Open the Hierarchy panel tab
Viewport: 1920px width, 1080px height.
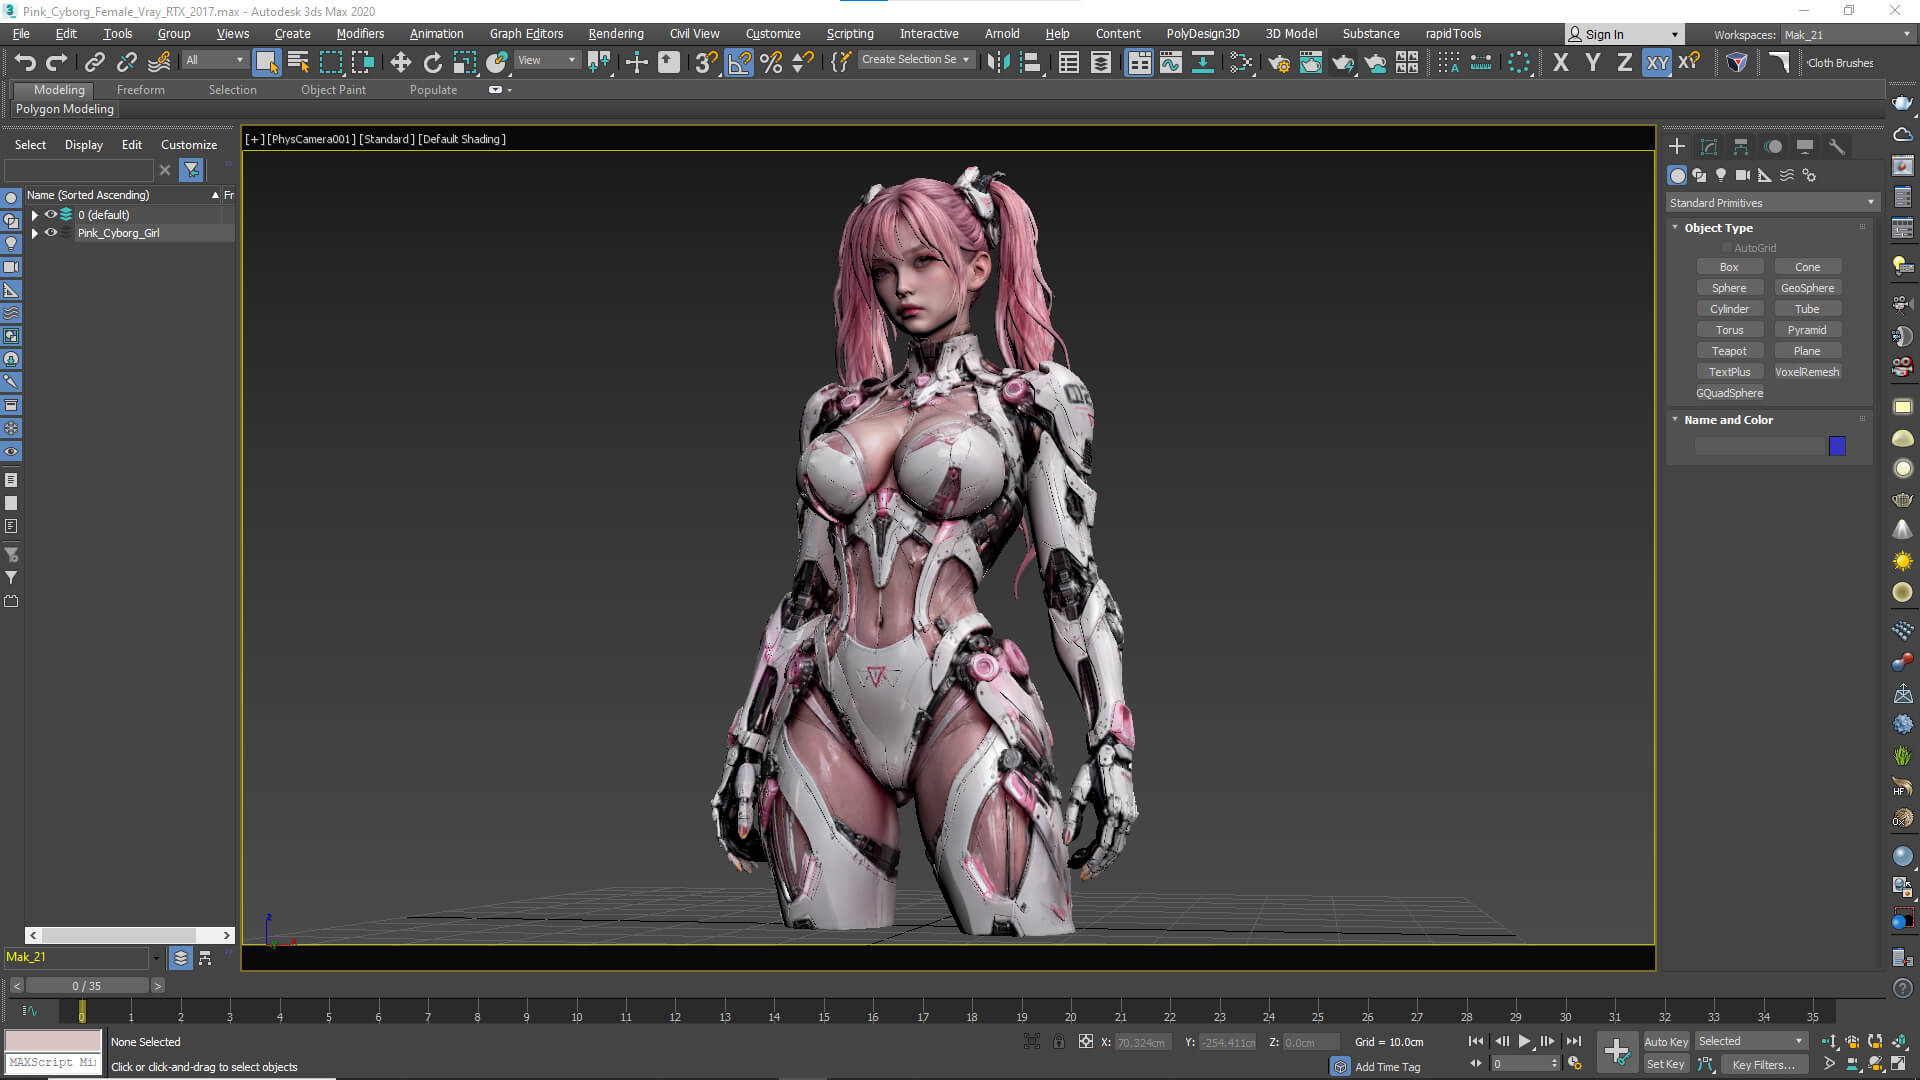coord(1741,147)
